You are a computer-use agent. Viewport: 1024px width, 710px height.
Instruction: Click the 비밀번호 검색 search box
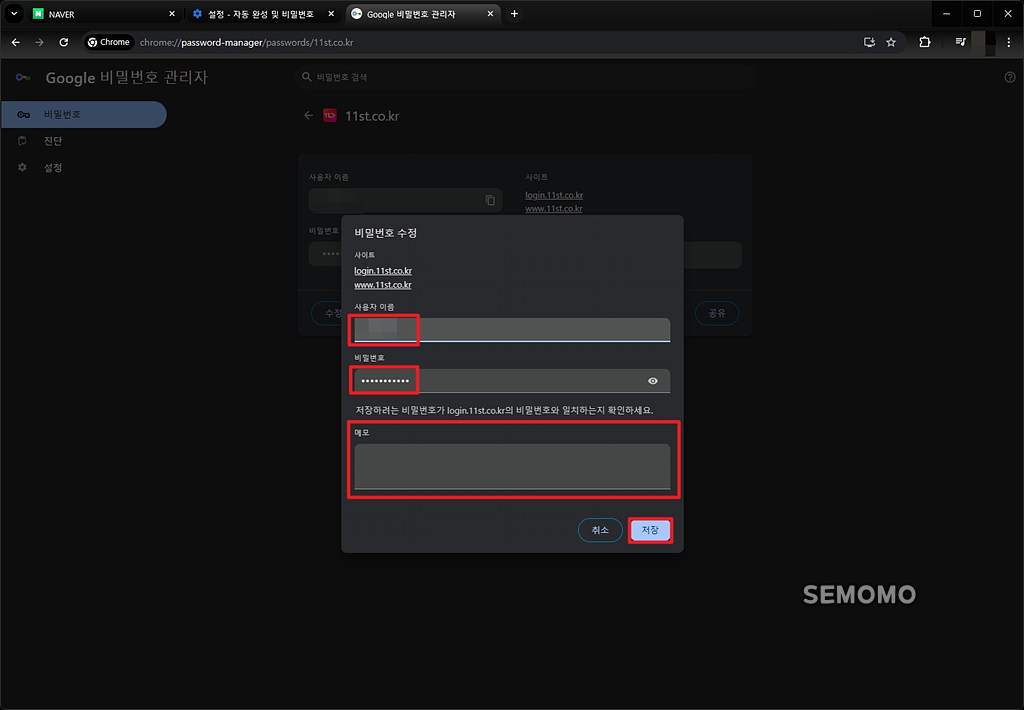click(x=524, y=77)
